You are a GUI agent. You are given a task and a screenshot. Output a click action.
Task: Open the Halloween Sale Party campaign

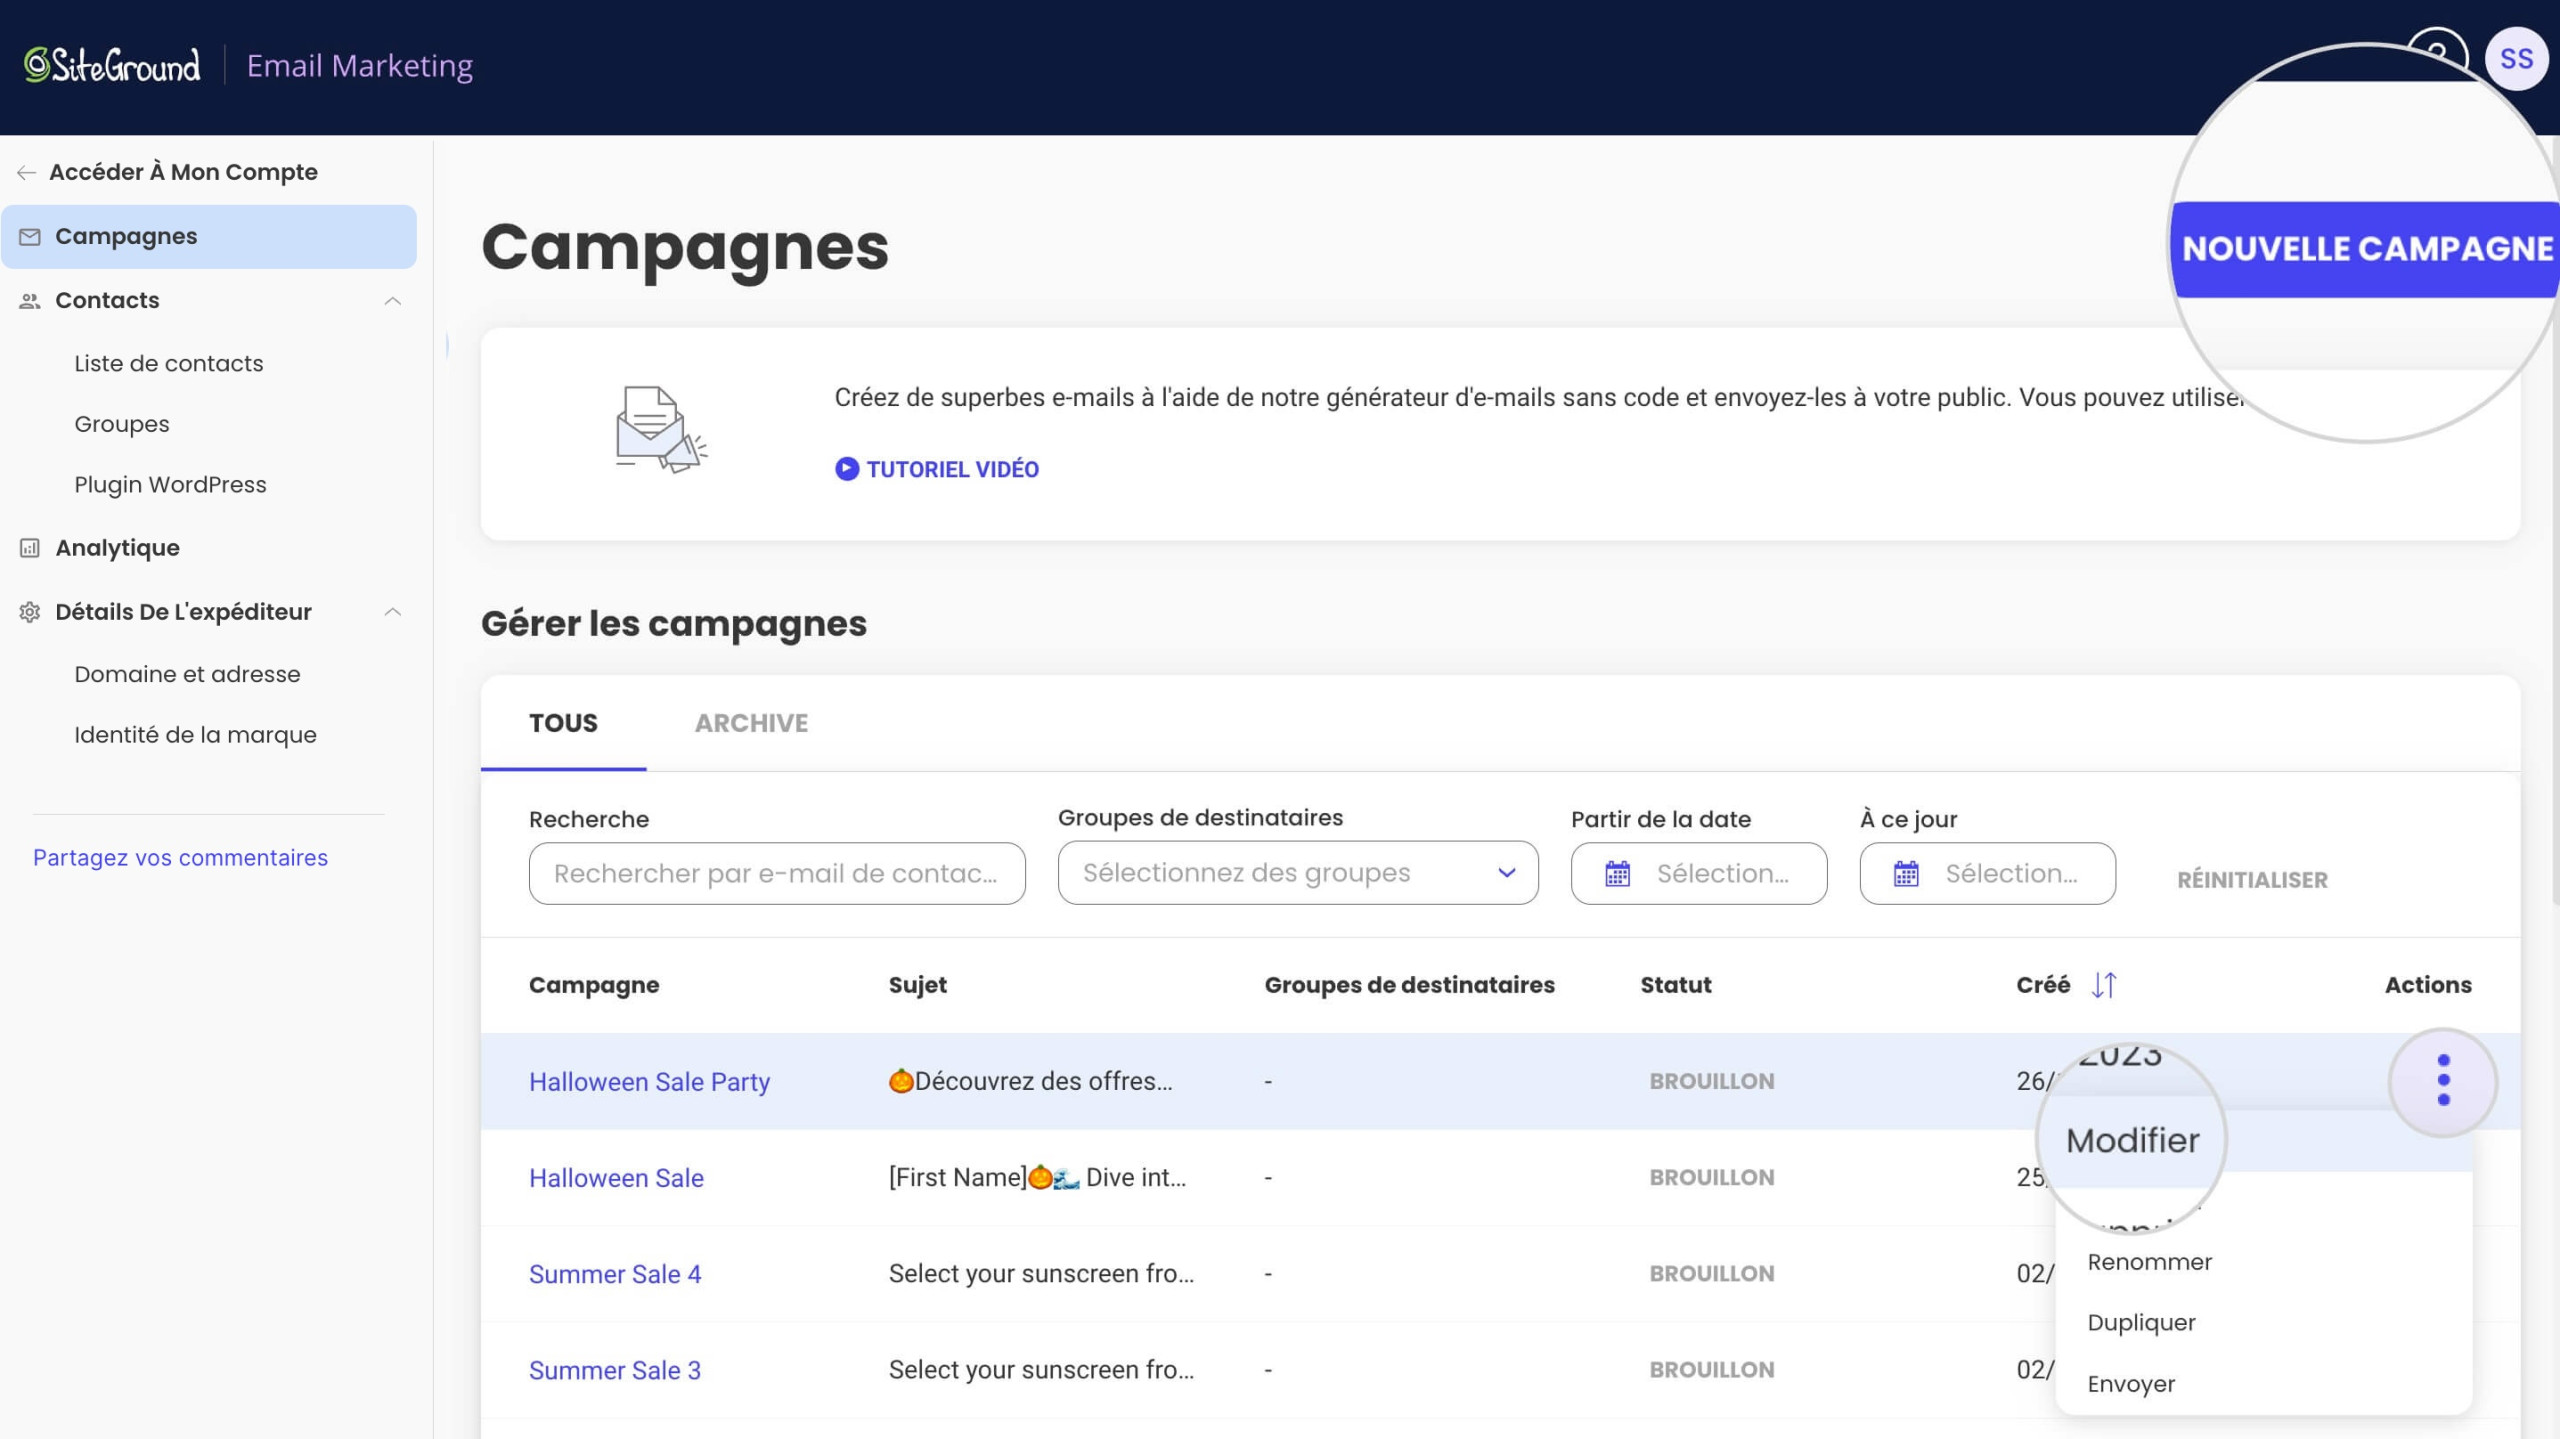coord(649,1082)
